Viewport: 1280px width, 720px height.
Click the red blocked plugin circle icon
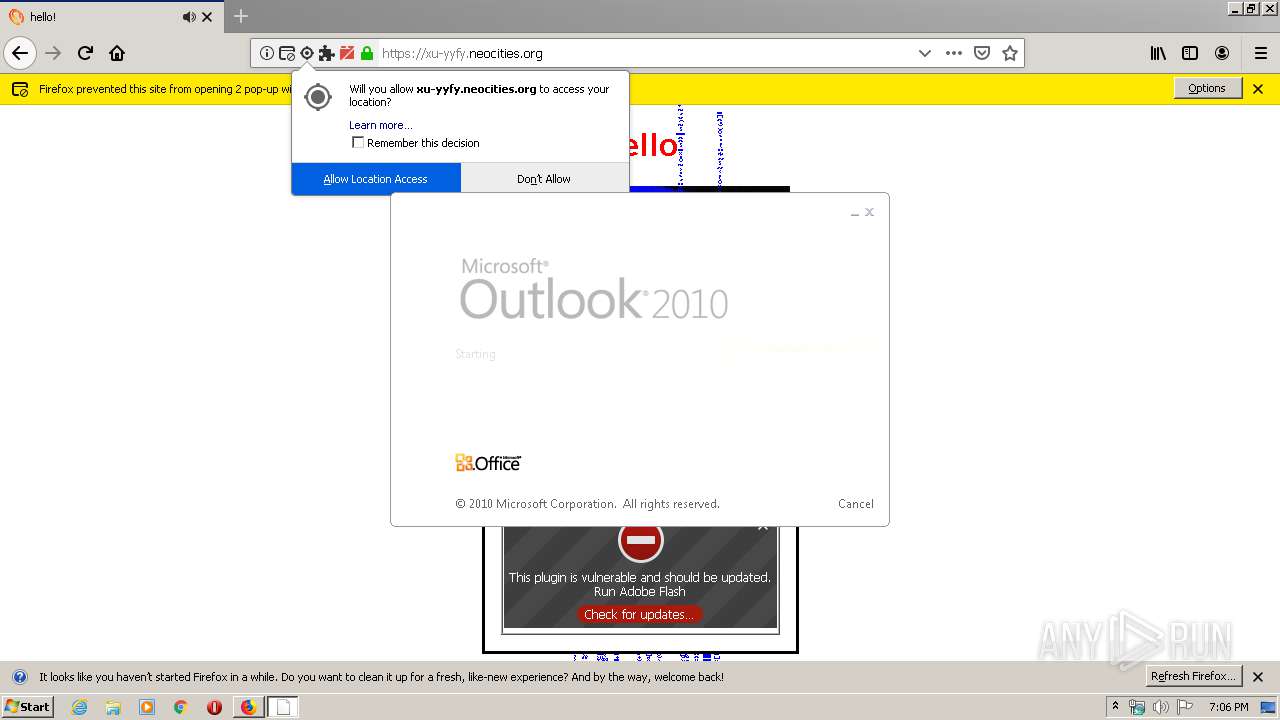[640, 540]
